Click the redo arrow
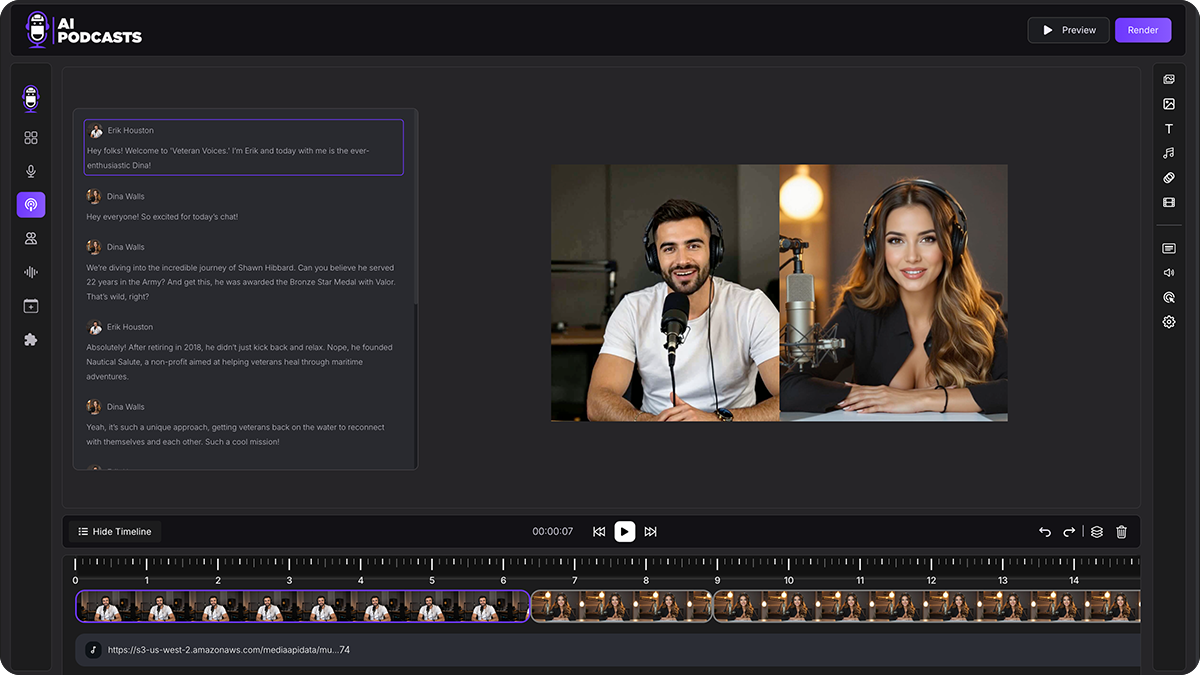 [x=1069, y=532]
